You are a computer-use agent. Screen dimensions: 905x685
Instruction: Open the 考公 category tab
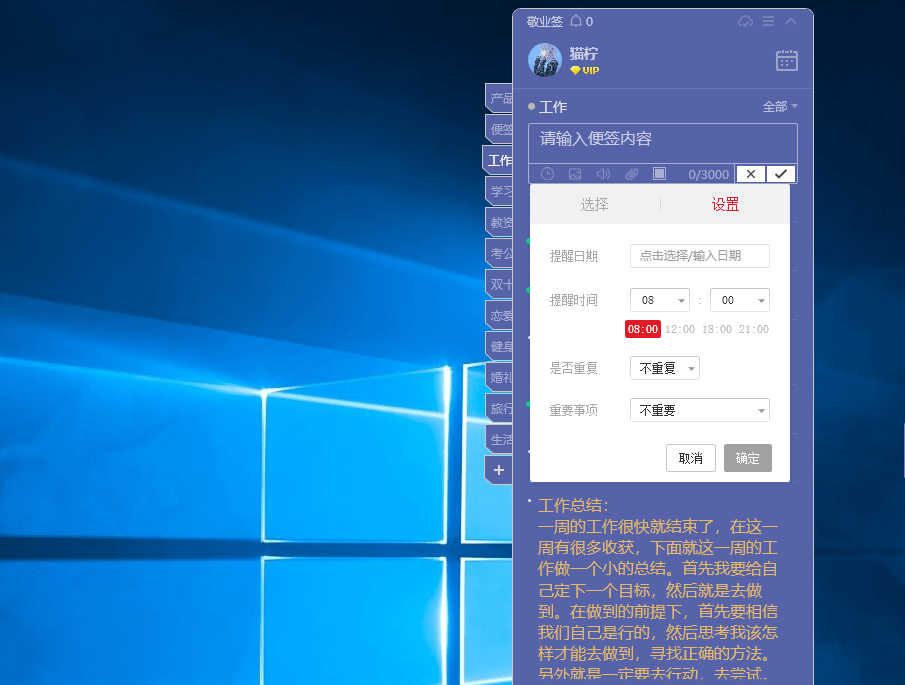click(500, 253)
